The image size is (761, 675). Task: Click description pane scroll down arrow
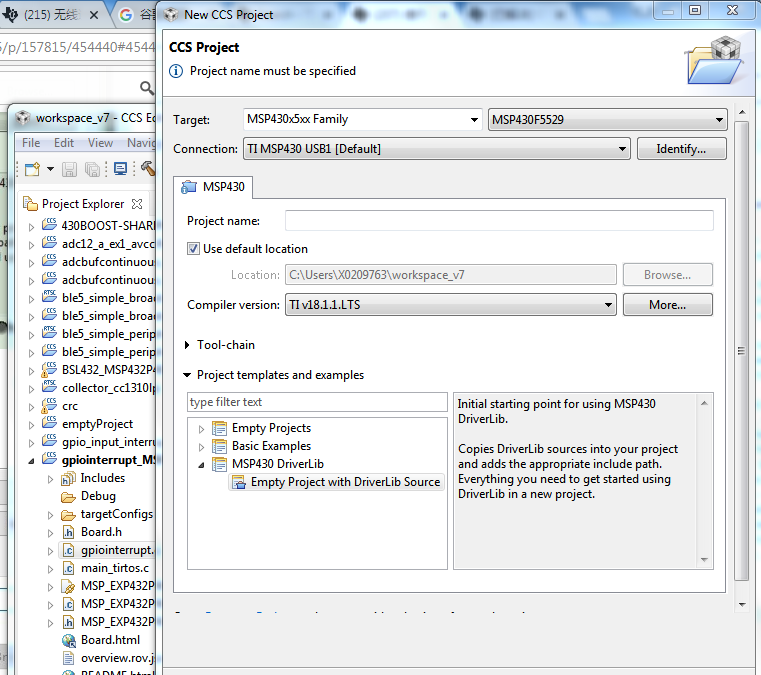[704, 560]
